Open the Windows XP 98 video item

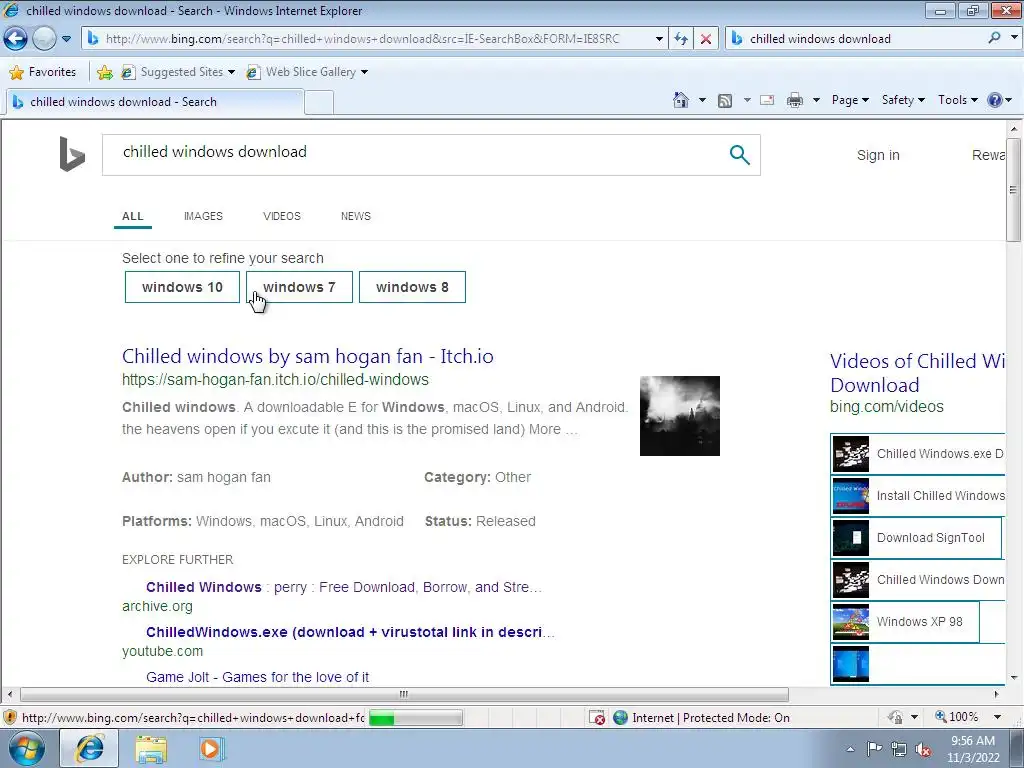click(x=905, y=622)
